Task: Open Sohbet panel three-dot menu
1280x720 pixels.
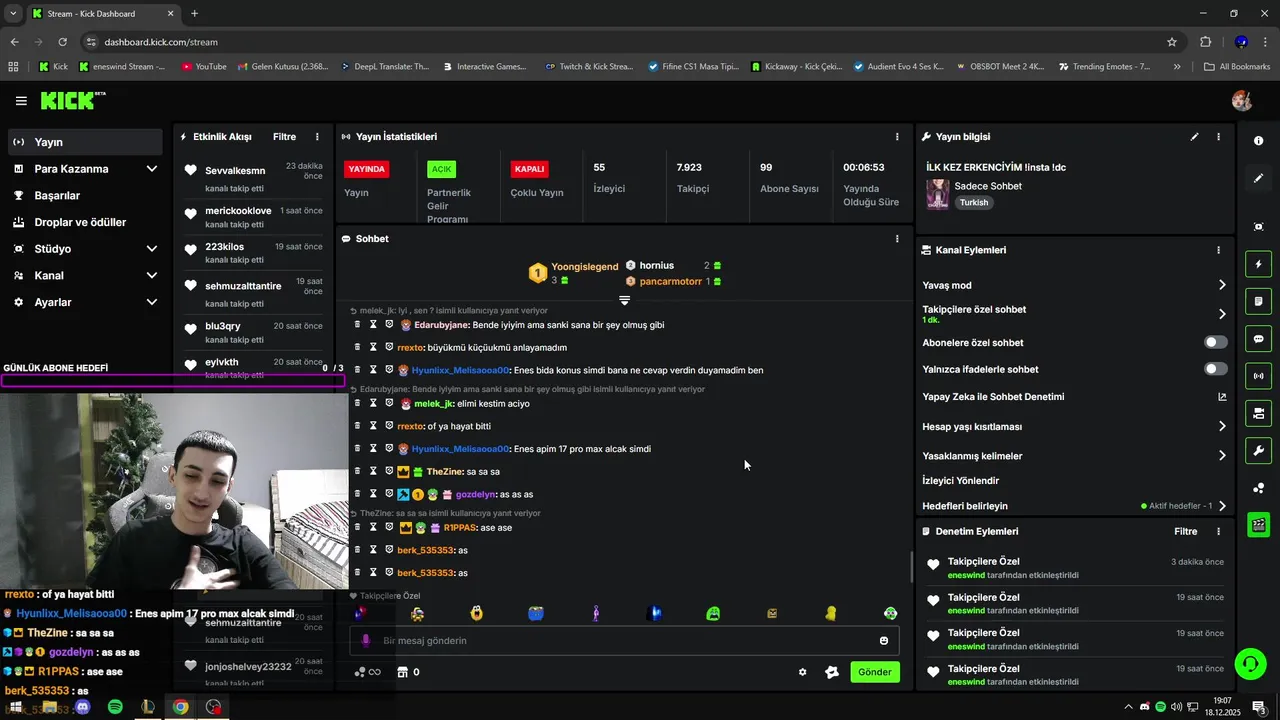Action: pyautogui.click(x=897, y=239)
